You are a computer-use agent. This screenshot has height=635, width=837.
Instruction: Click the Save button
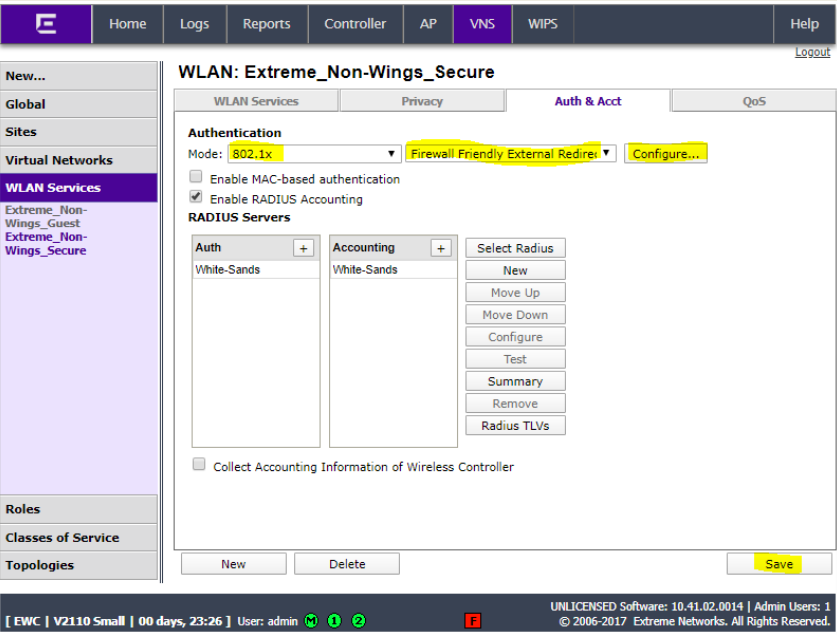coord(779,564)
